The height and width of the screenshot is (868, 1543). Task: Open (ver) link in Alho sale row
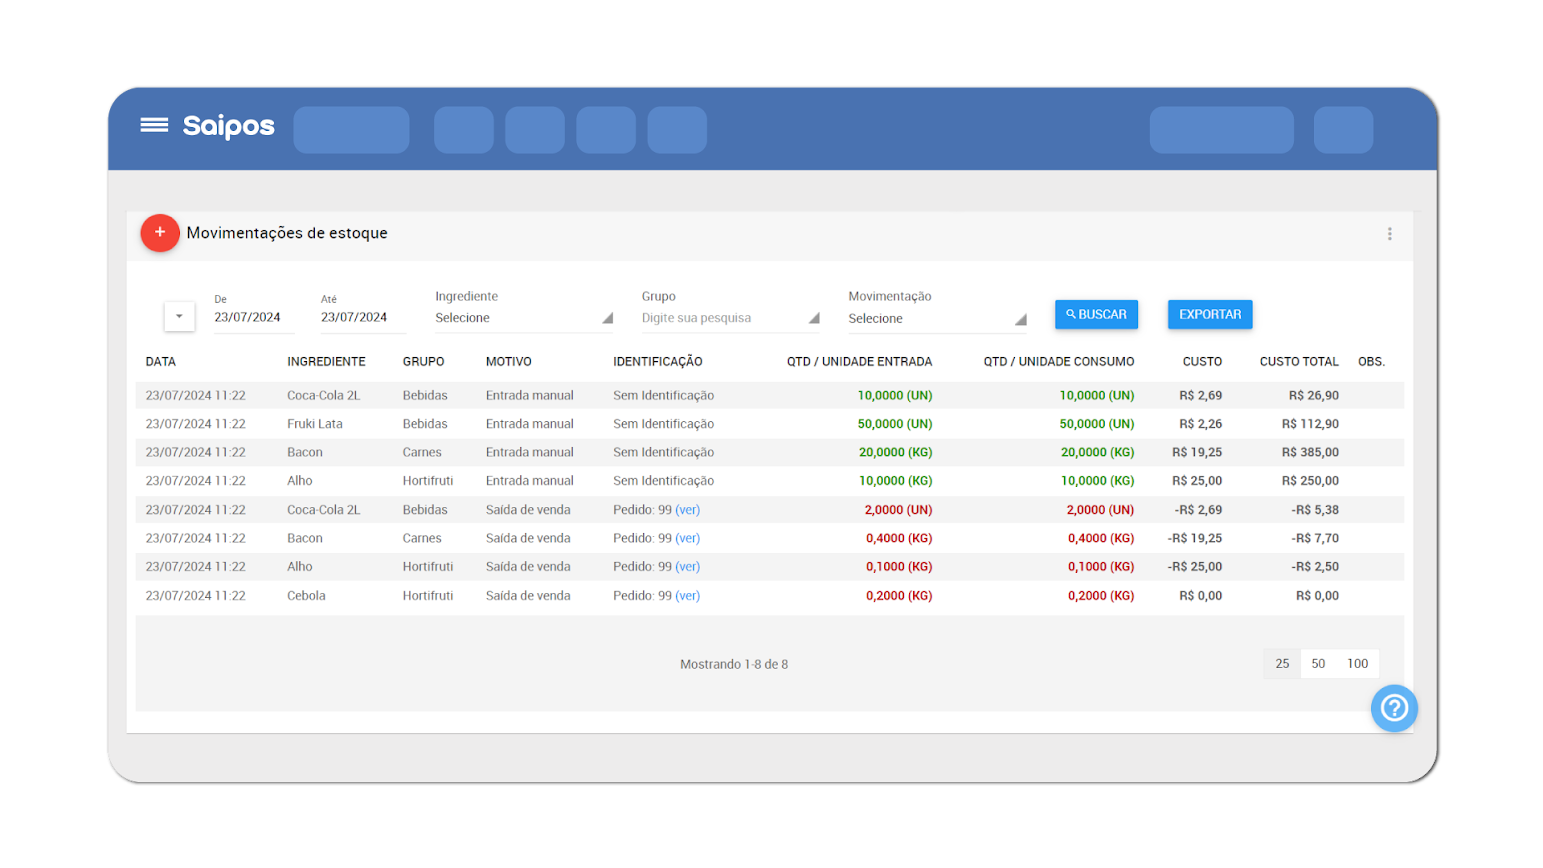tap(688, 567)
